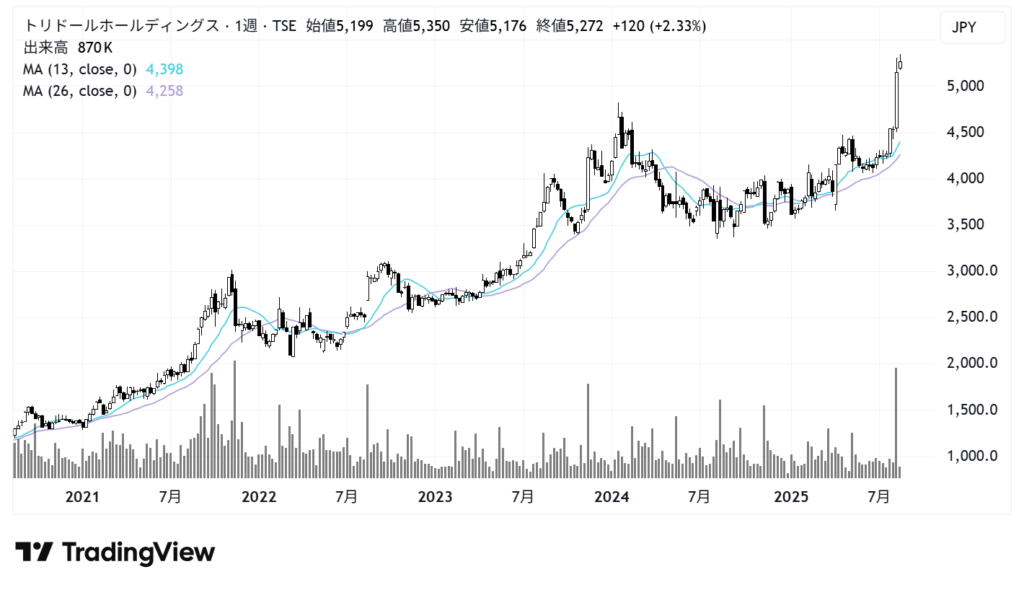Click the 2,000.0 price axis label
Viewport: 1024px width, 590px height.
[x=972, y=363]
